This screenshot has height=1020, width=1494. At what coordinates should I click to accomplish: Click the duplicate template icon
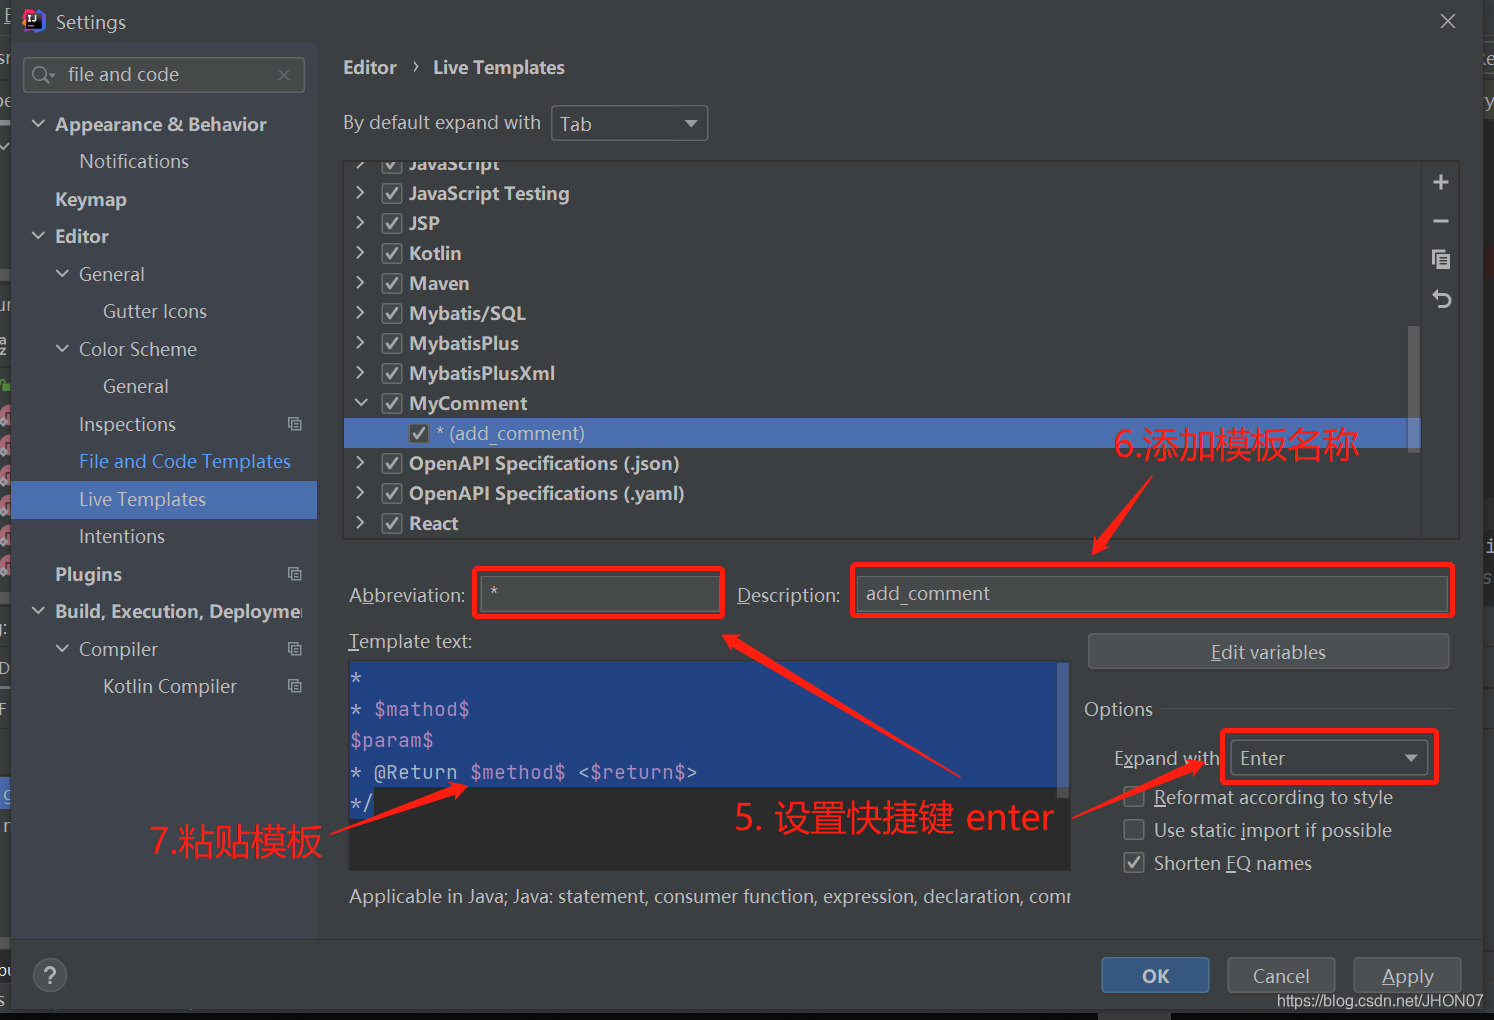click(x=1441, y=260)
